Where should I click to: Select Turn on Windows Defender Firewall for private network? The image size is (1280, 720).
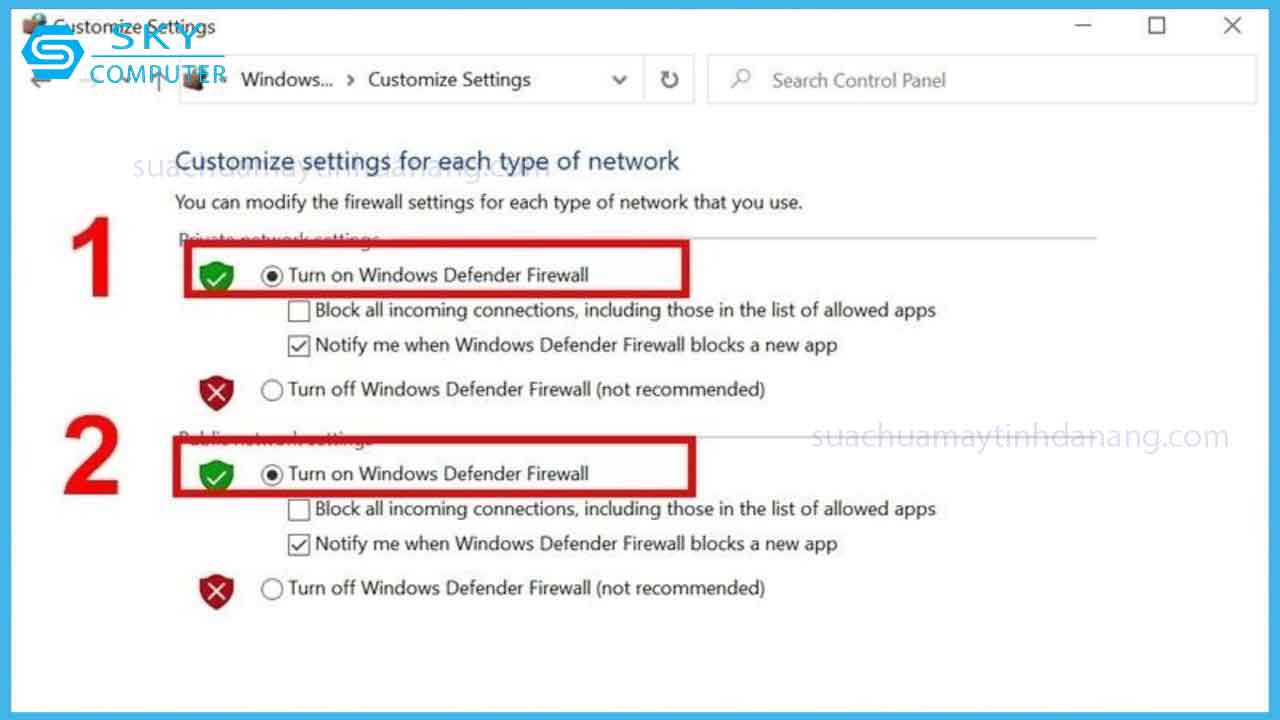click(x=271, y=275)
